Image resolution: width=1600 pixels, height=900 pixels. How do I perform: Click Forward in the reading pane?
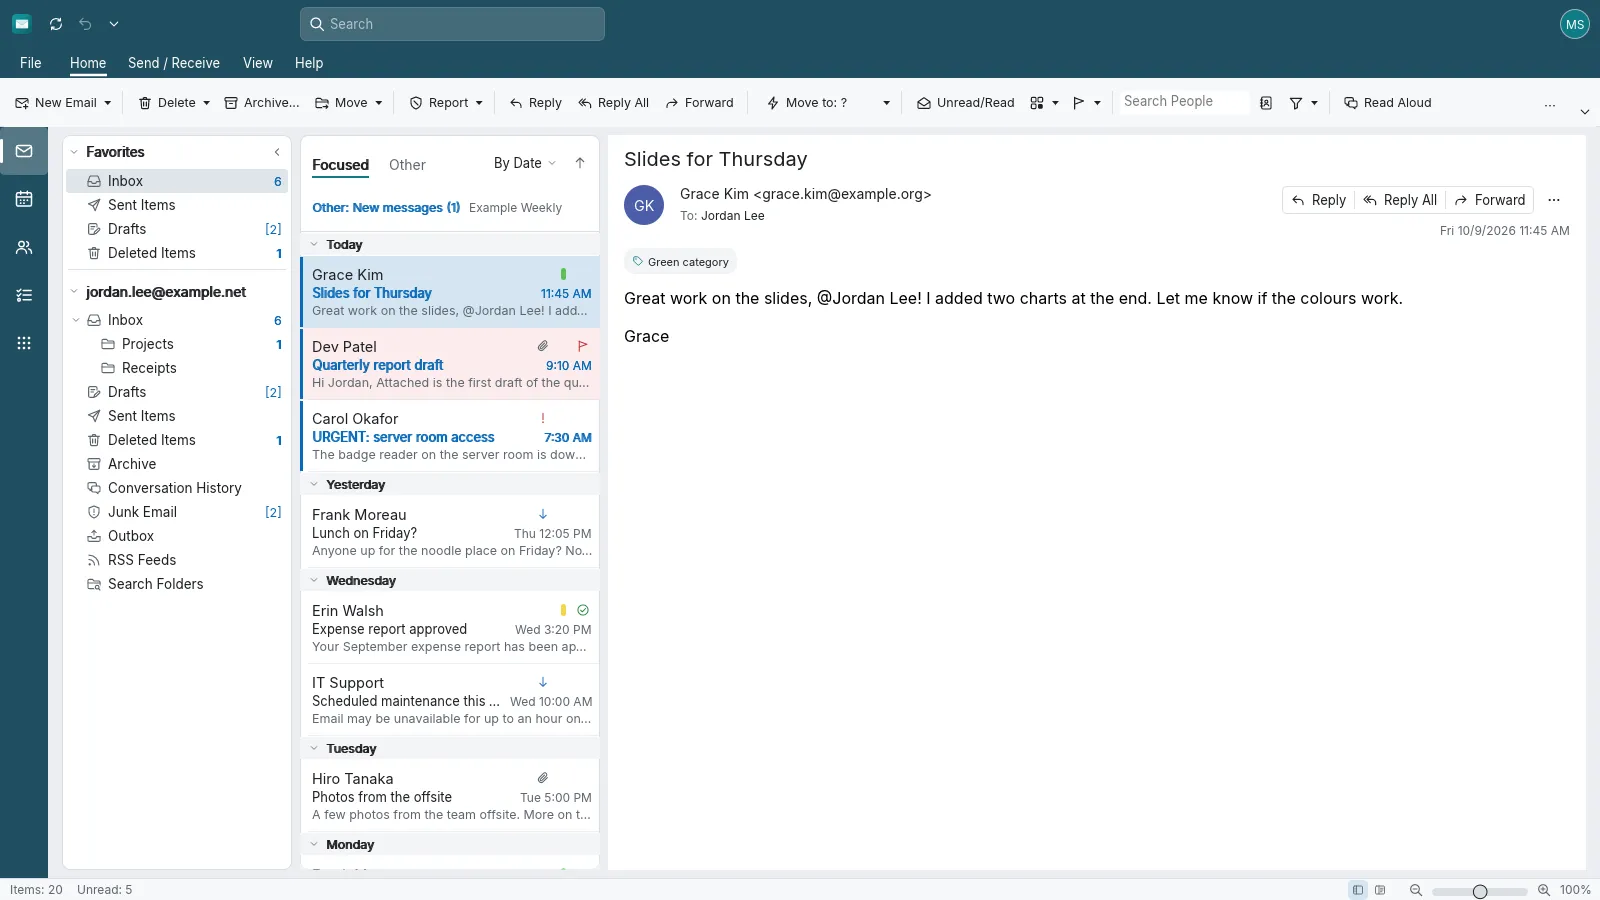[1490, 200]
